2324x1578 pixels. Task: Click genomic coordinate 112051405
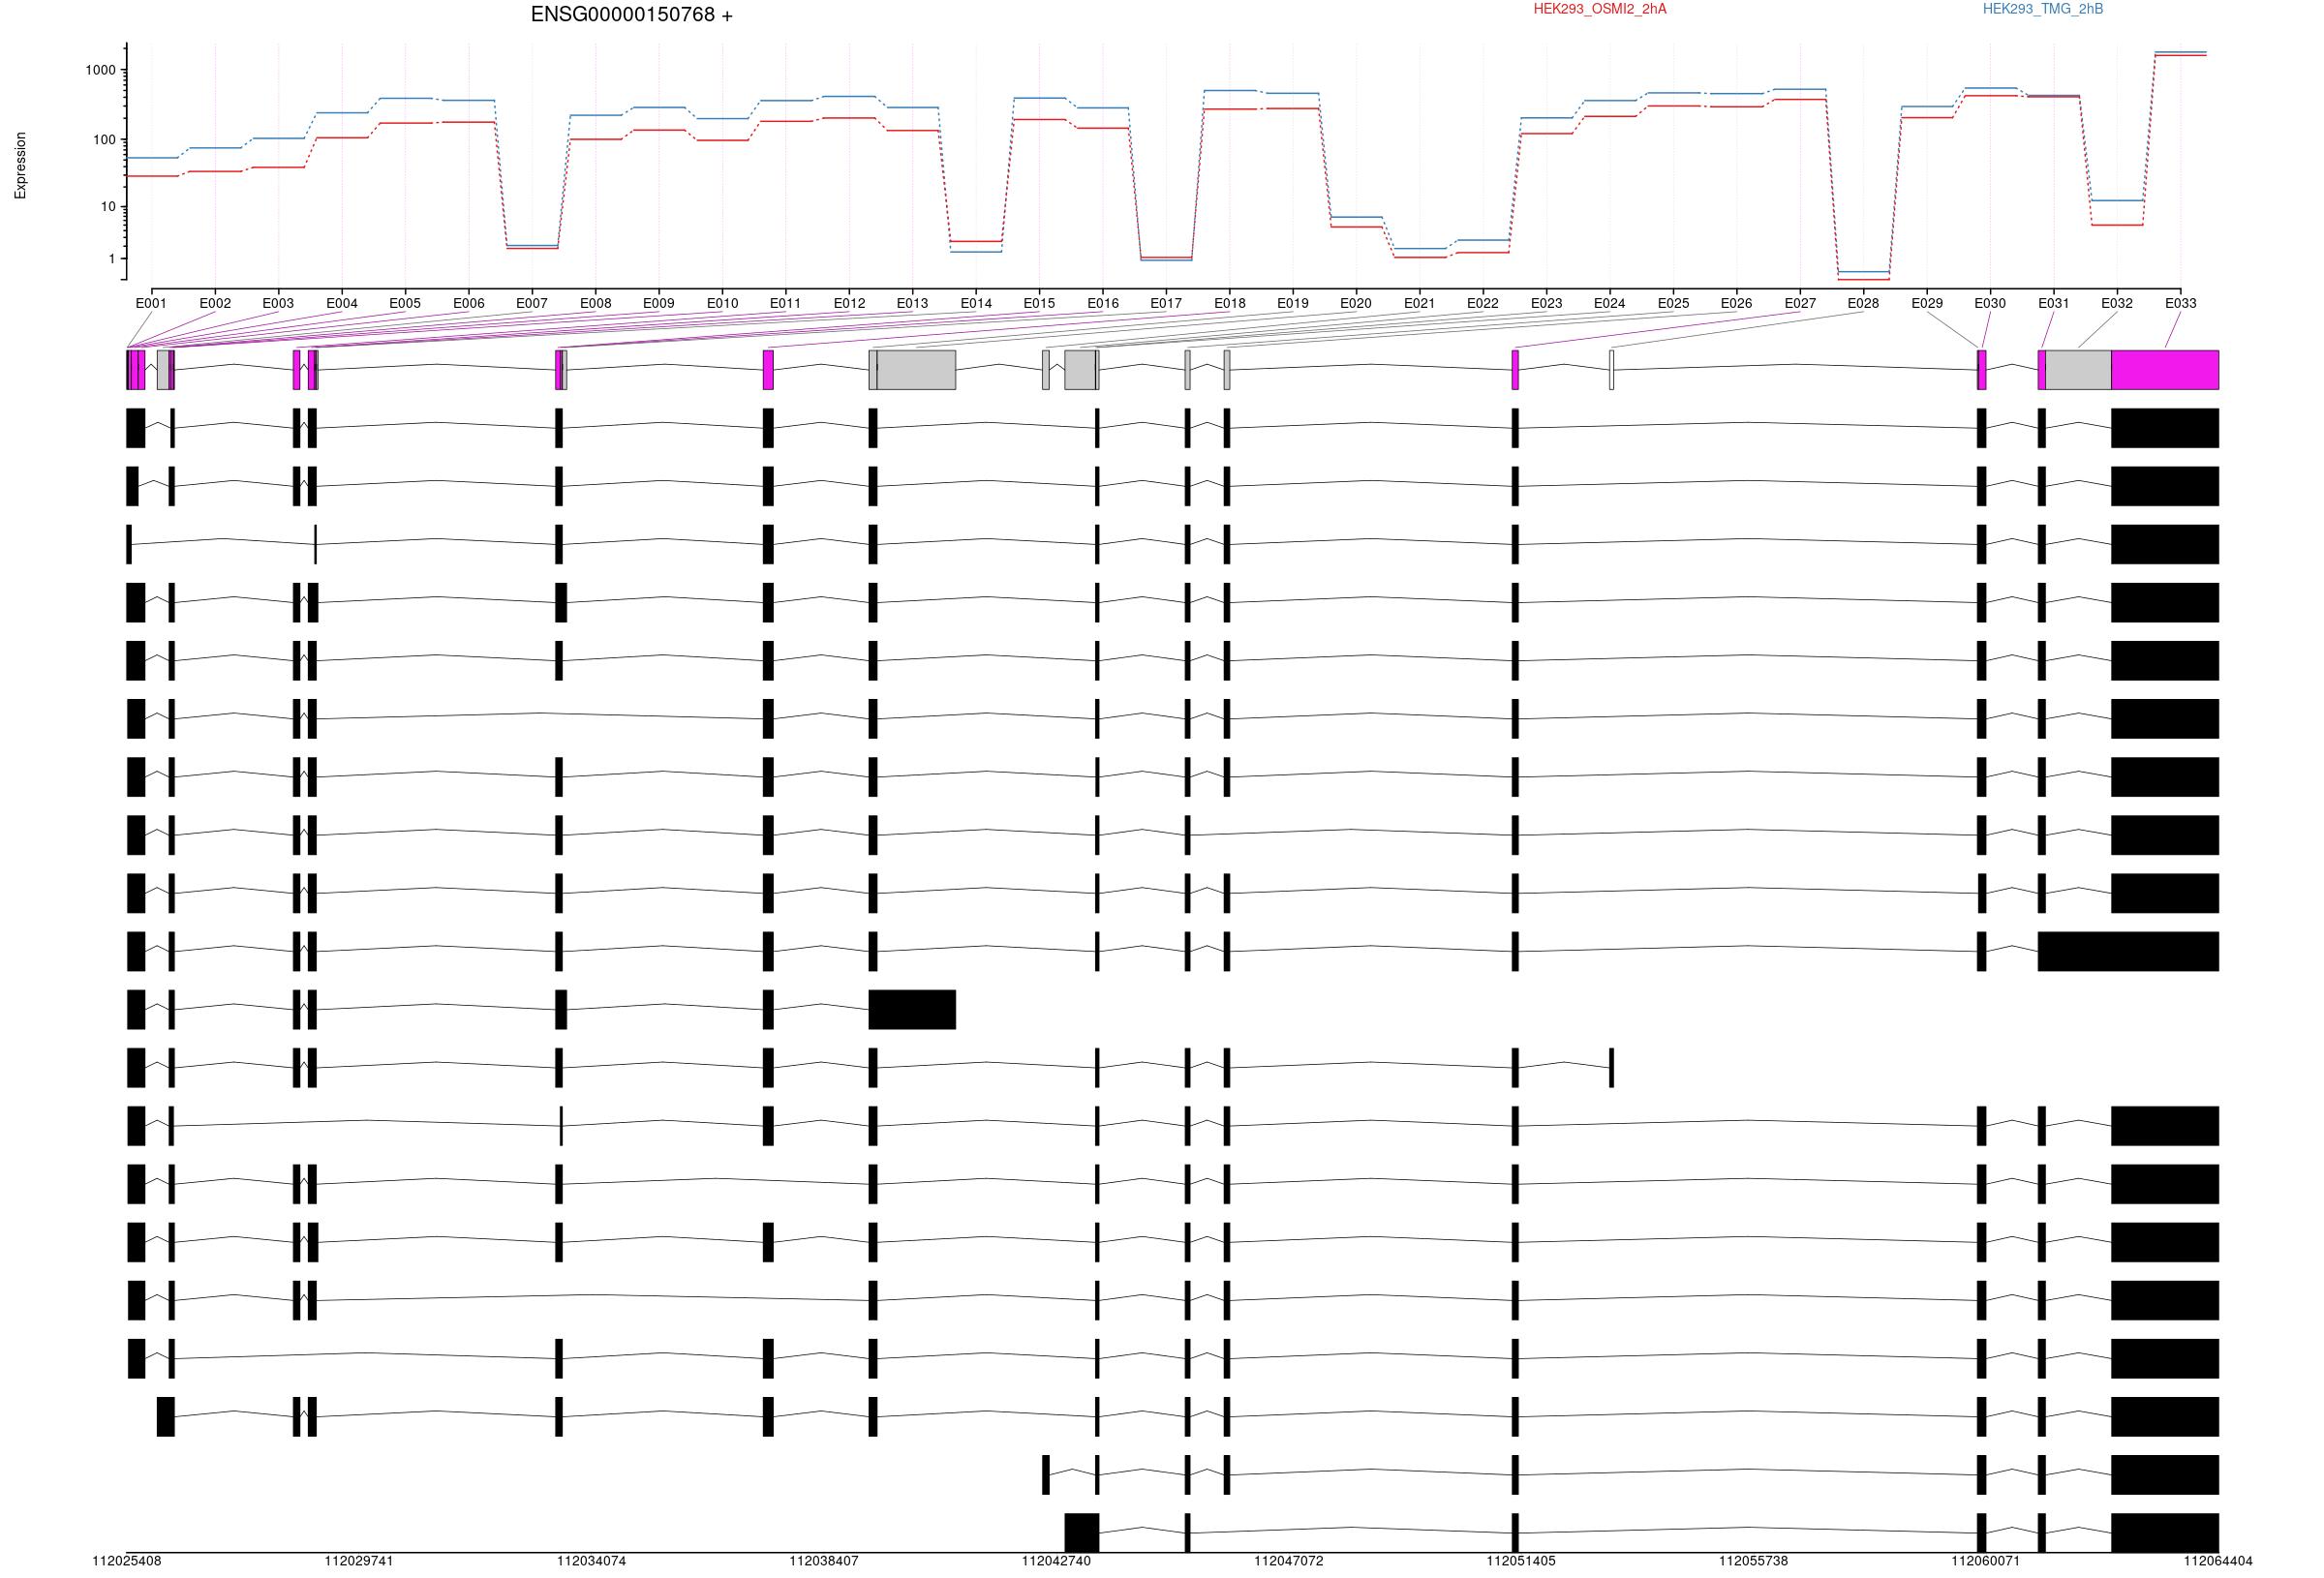1522,1561
